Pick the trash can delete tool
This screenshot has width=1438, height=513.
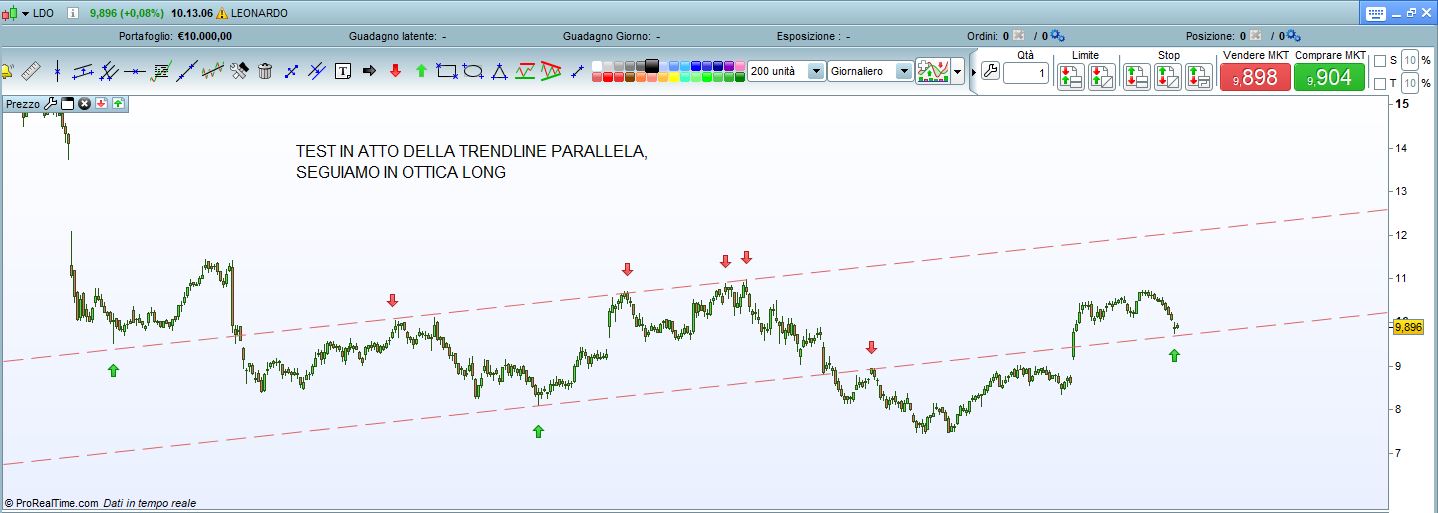[x=265, y=71]
